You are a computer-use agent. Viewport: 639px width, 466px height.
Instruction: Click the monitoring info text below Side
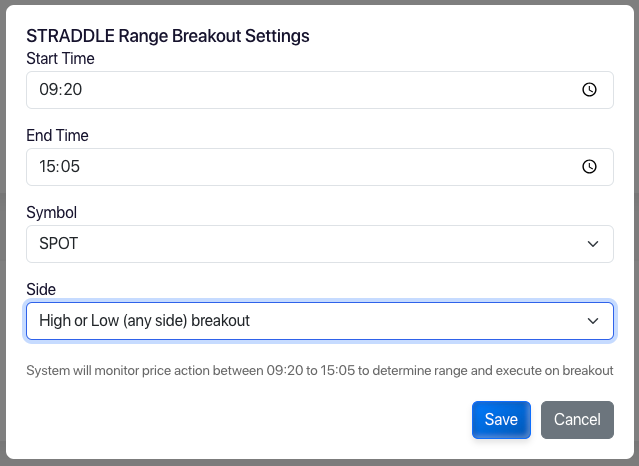pyautogui.click(x=320, y=371)
